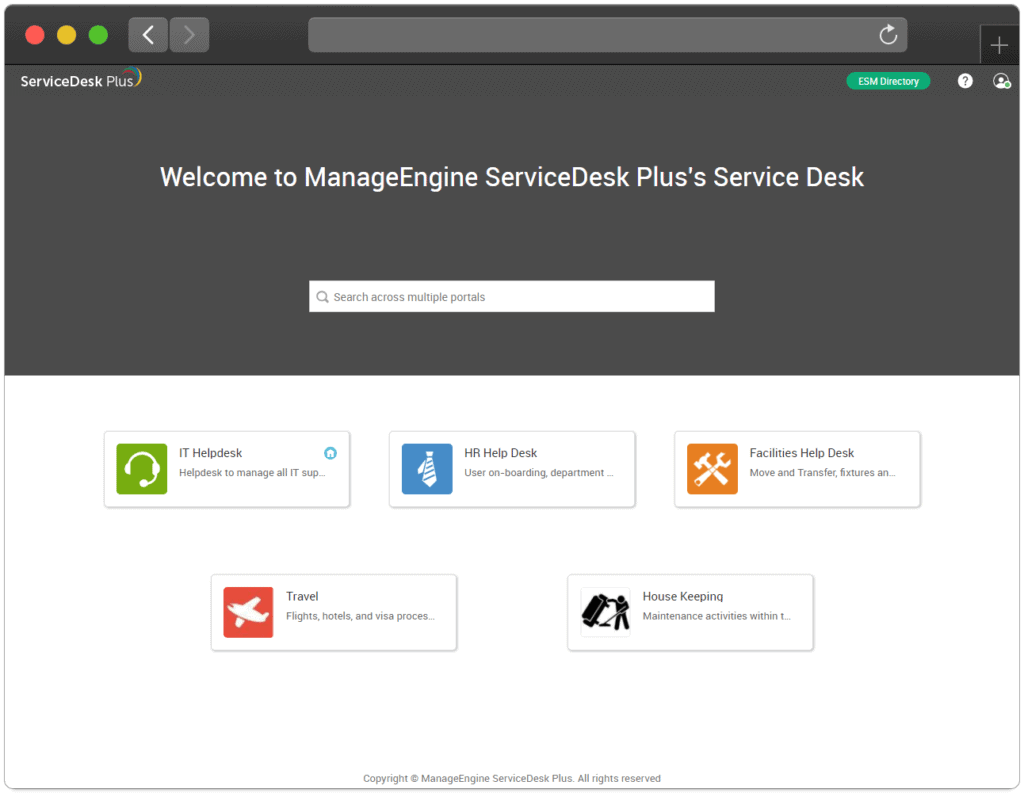
Task: Select the Facilities Help Desk title
Action: (801, 453)
